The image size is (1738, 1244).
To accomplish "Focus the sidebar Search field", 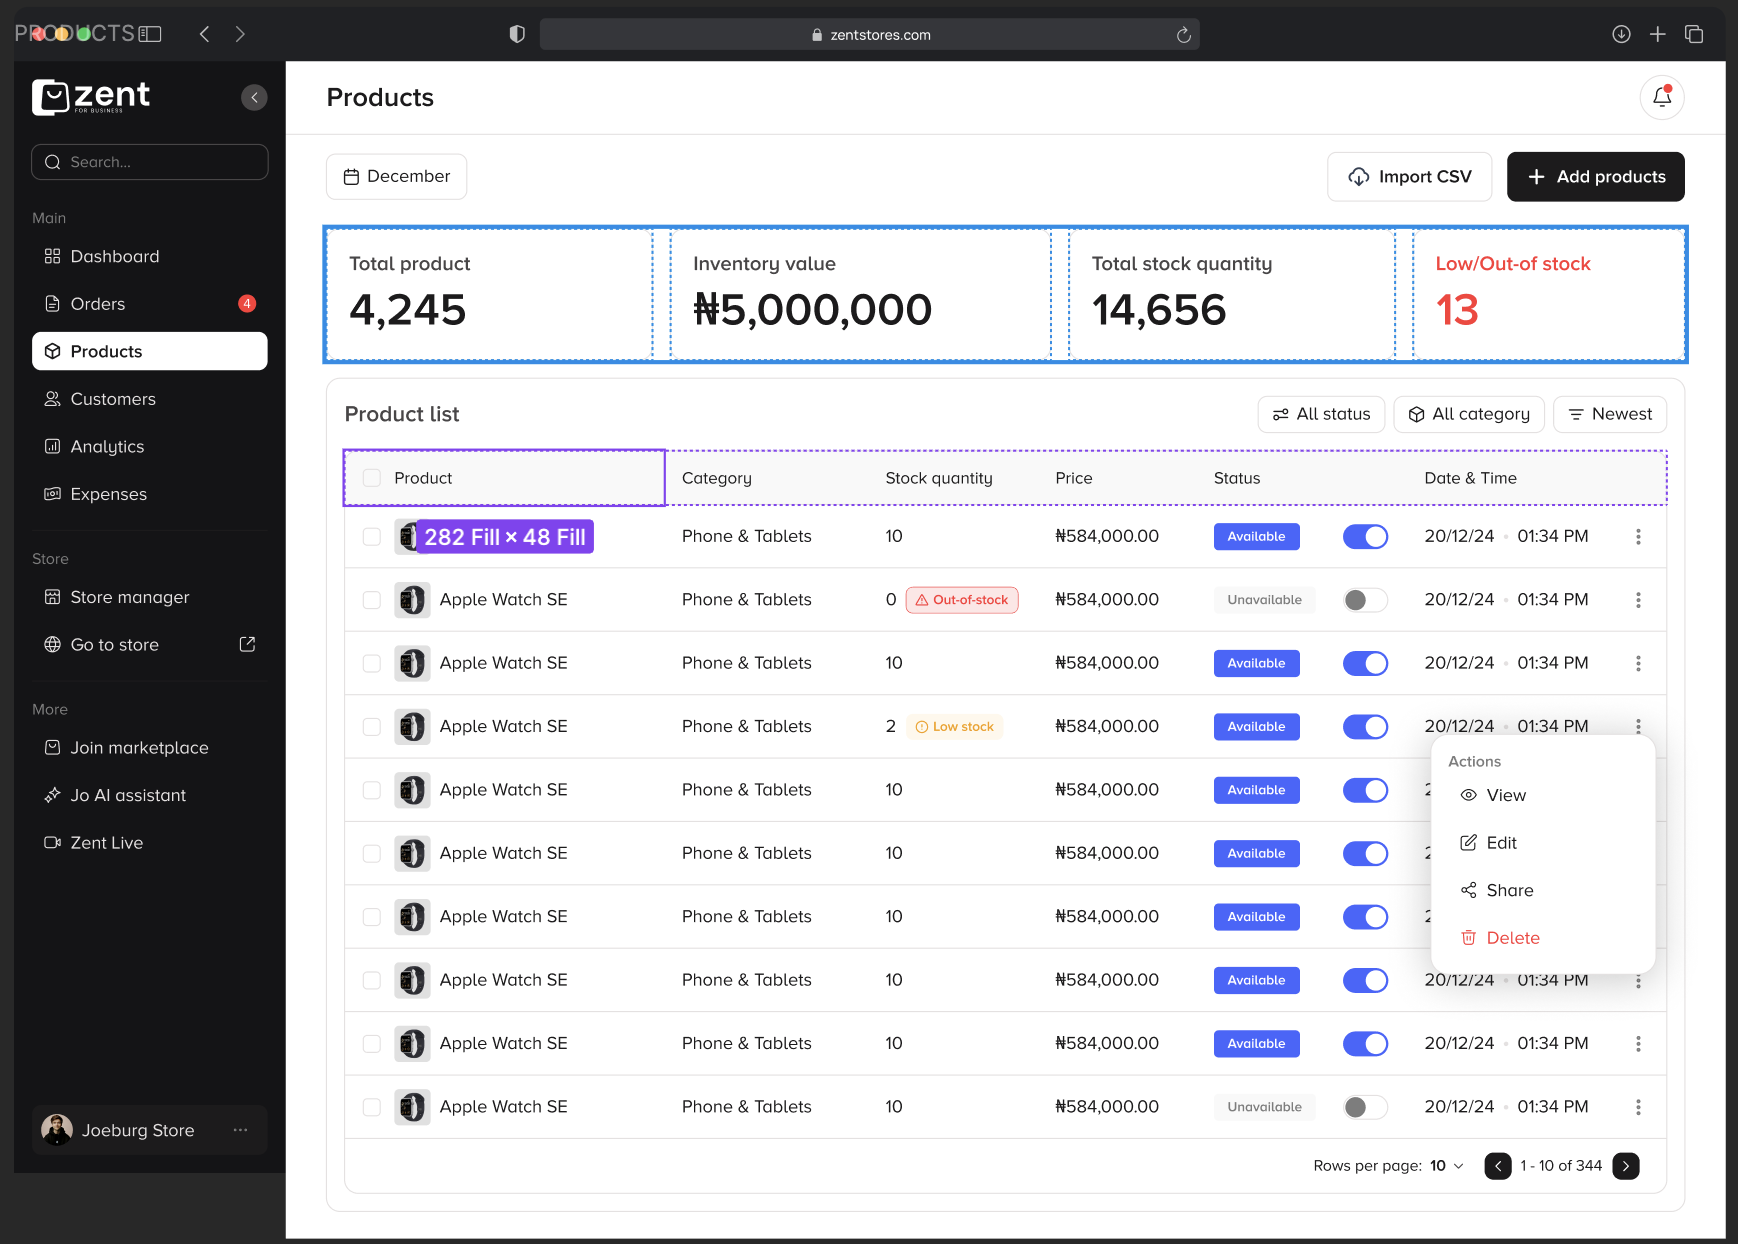I will 150,162.
